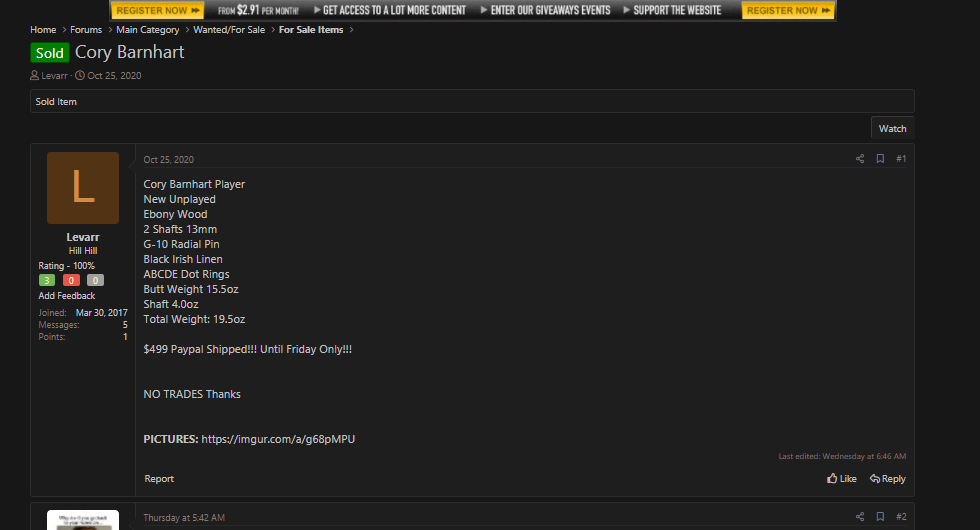Click the red negative feedback count
Image resolution: width=980 pixels, height=530 pixels.
(x=71, y=280)
